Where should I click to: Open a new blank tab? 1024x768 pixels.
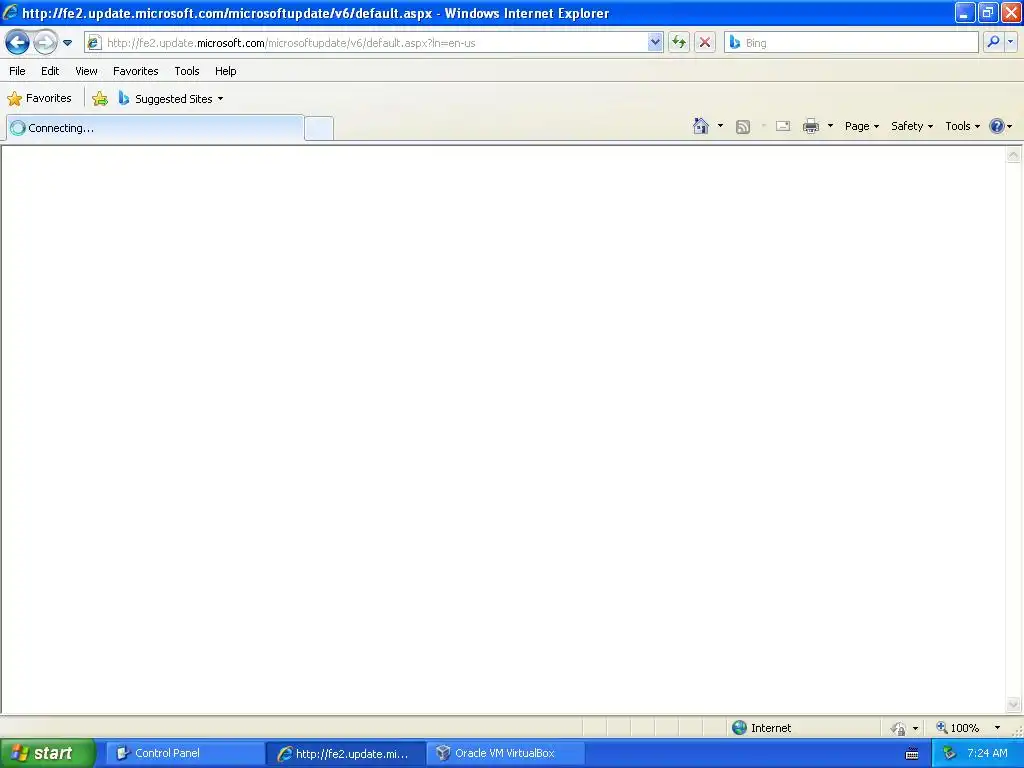(319, 128)
